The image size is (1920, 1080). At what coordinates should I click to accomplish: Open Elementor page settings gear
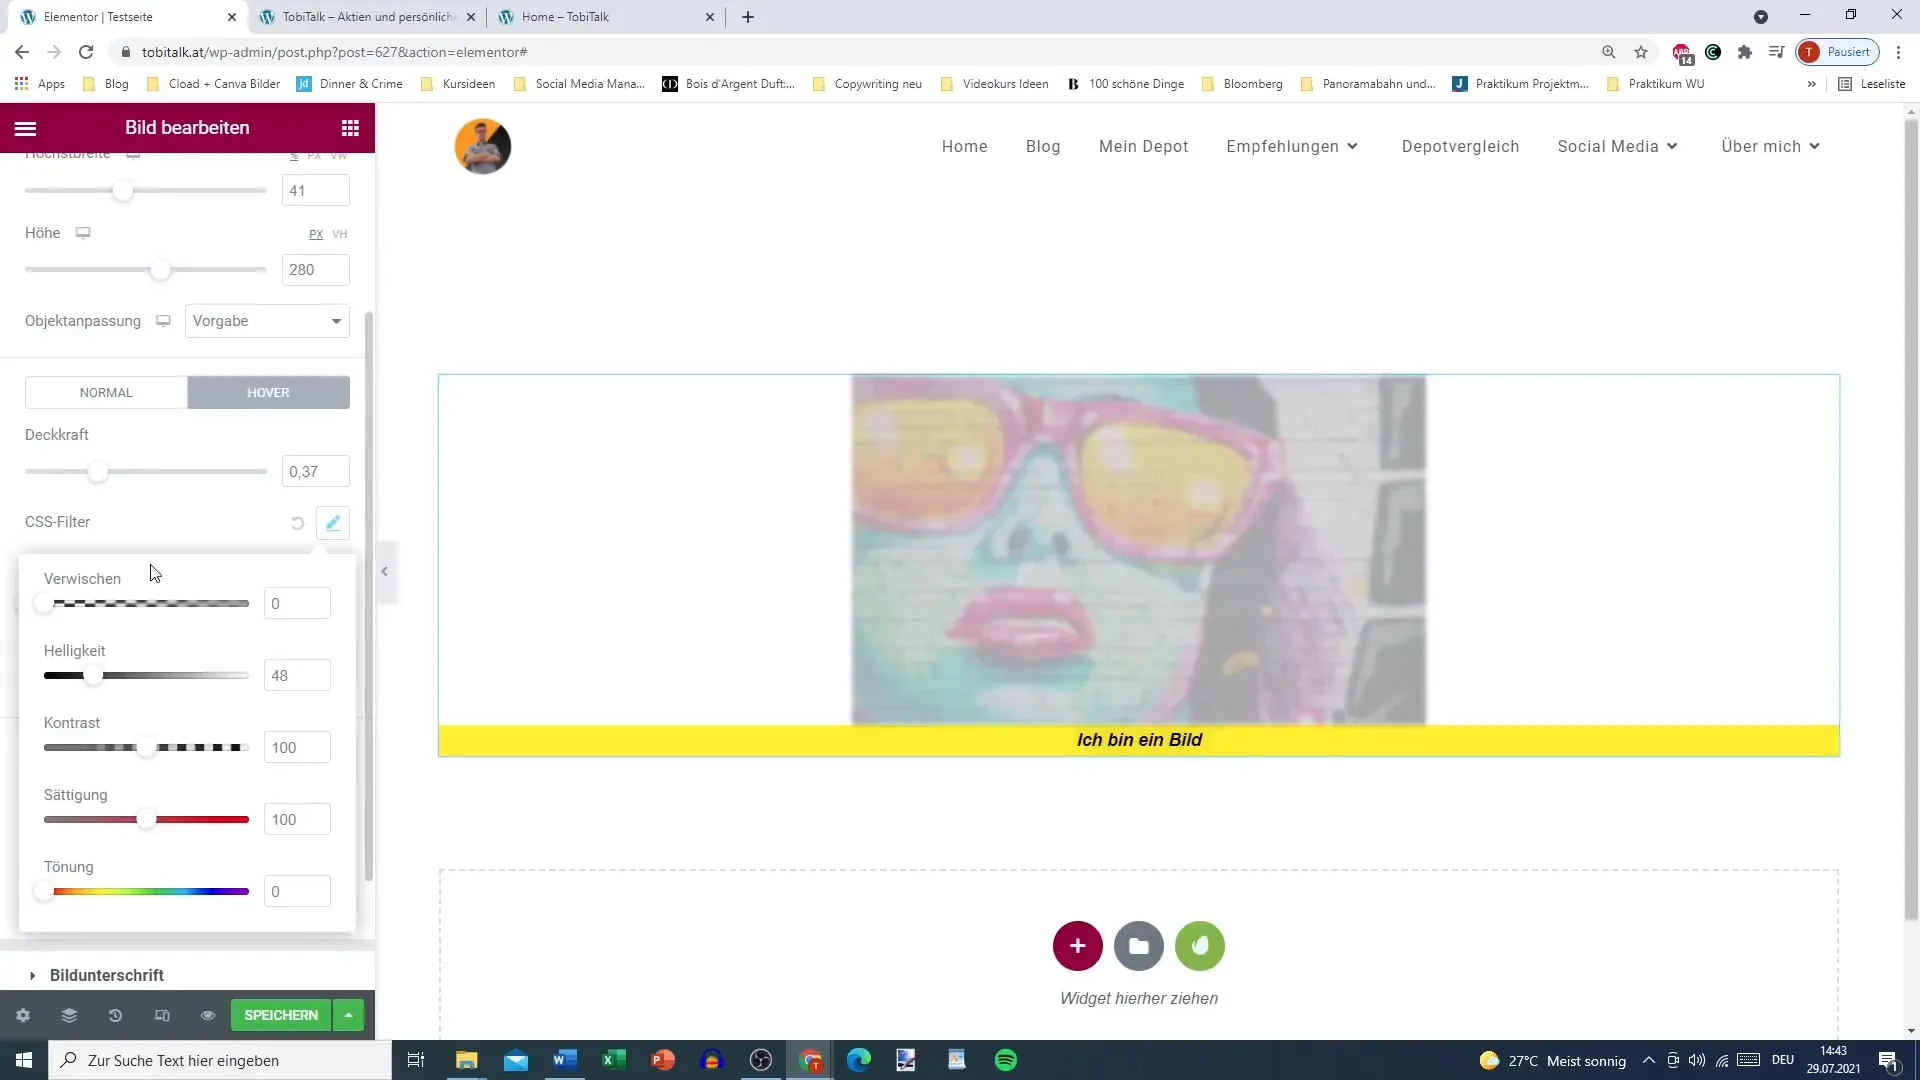click(x=23, y=1015)
